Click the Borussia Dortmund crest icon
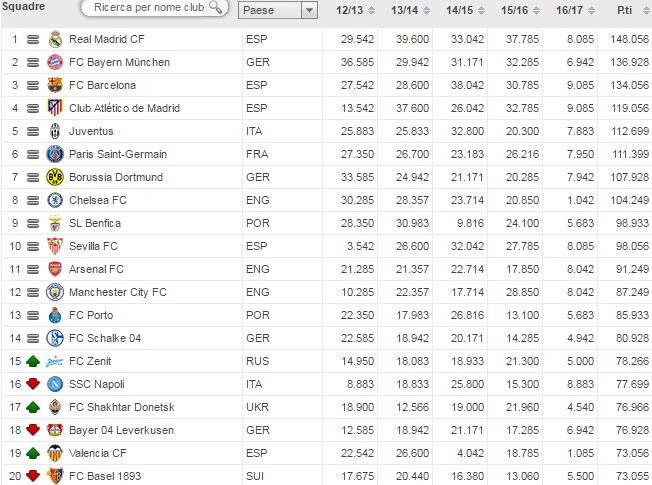This screenshot has height=485, width=652. click(x=54, y=177)
